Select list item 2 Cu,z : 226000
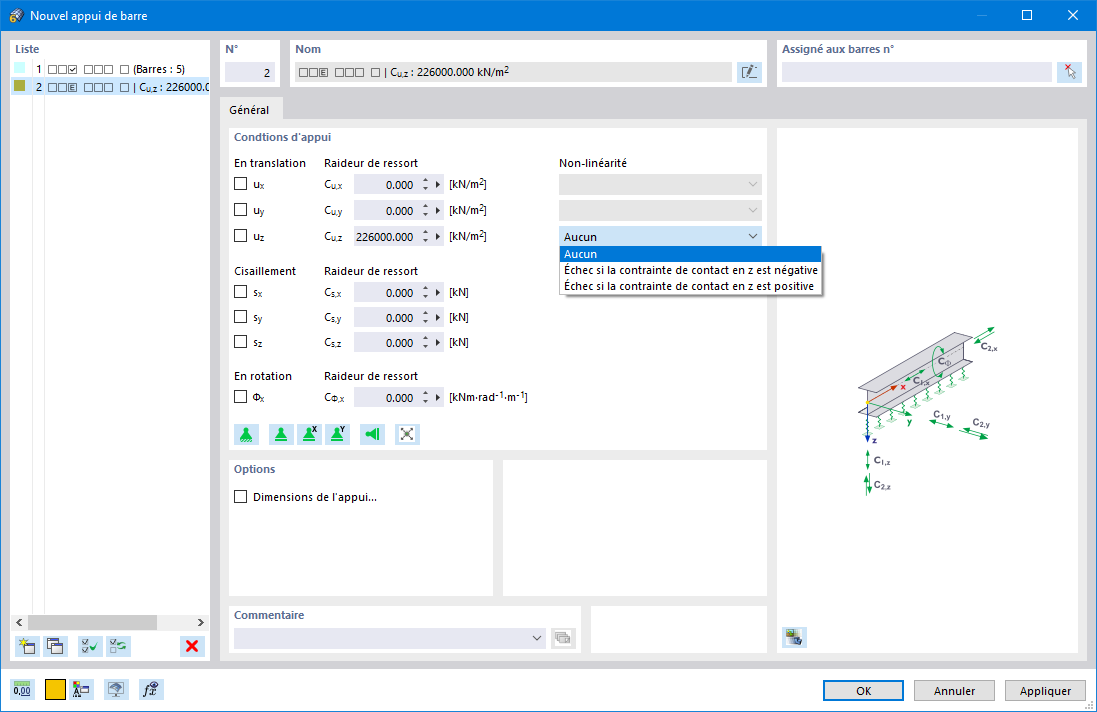The image size is (1097, 712). click(110, 87)
